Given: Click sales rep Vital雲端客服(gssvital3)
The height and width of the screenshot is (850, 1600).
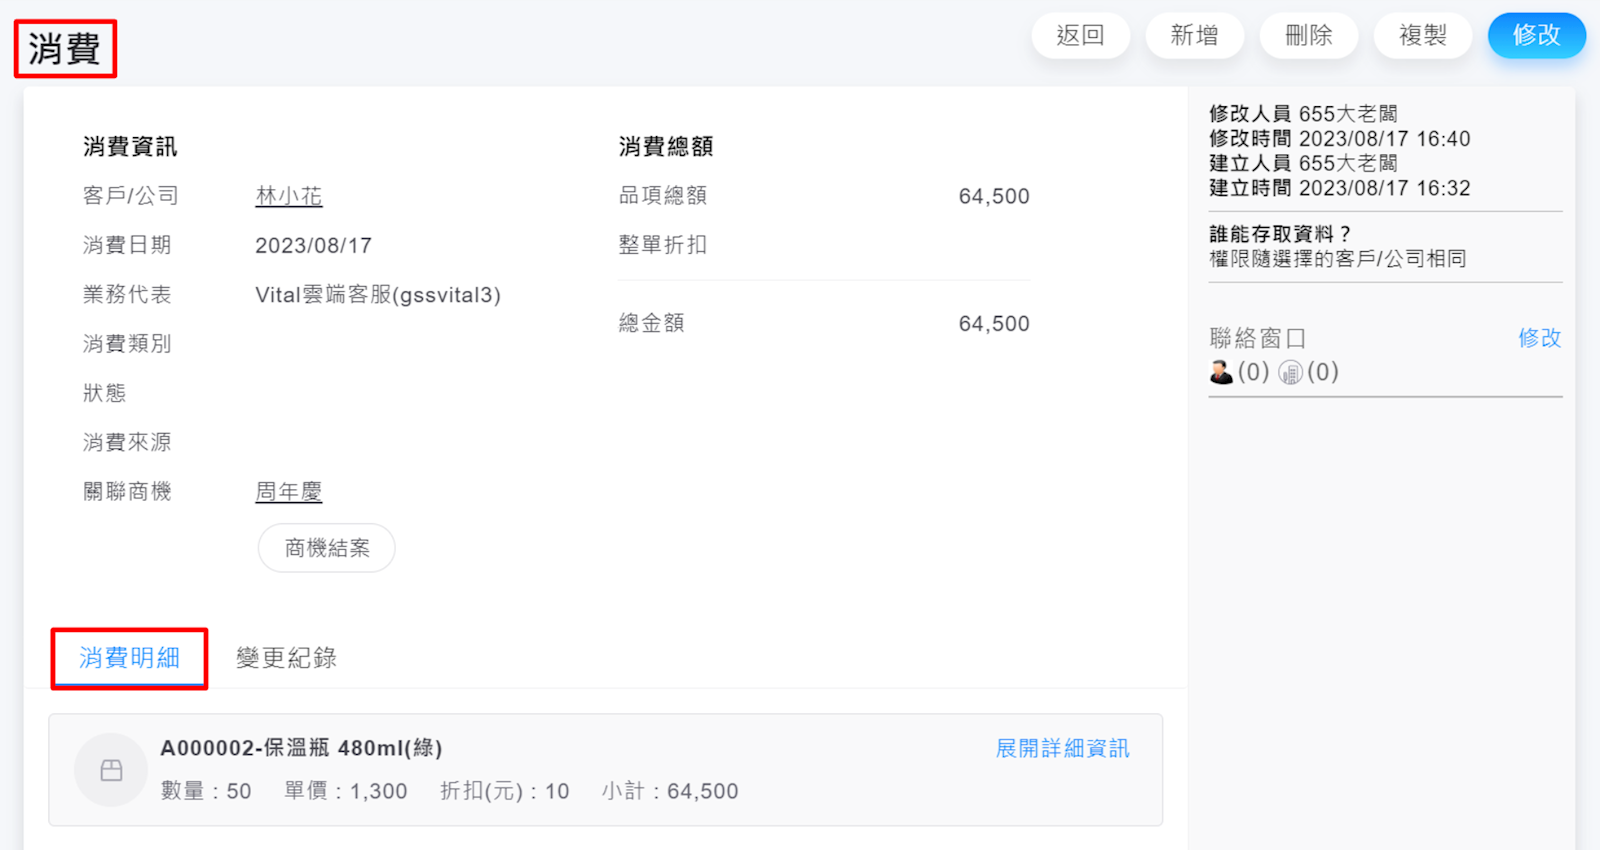Looking at the screenshot, I should point(378,295).
